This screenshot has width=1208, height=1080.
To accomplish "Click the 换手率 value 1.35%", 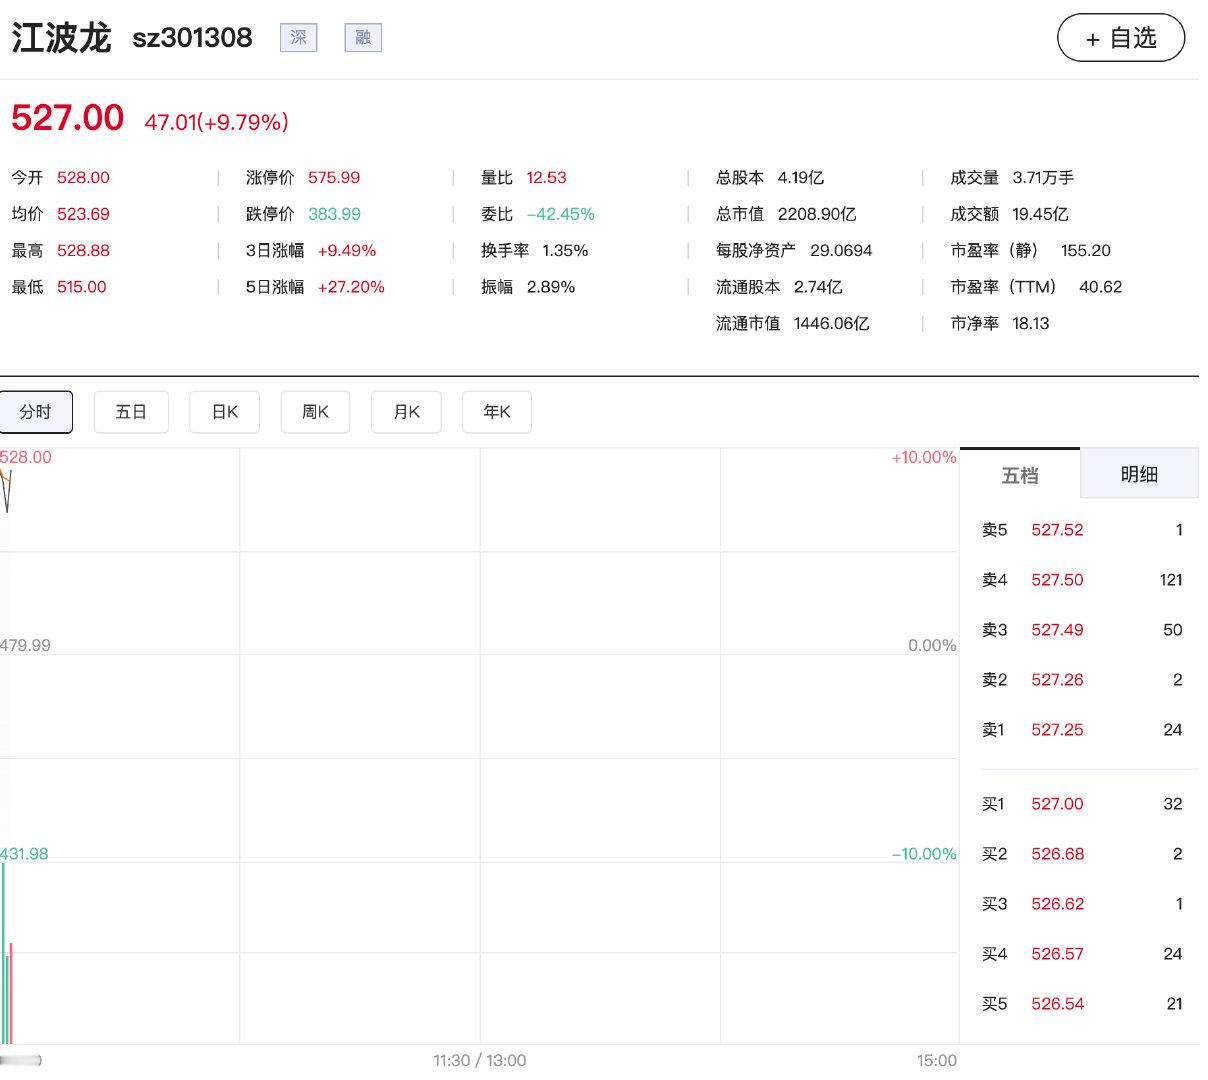I will [565, 251].
